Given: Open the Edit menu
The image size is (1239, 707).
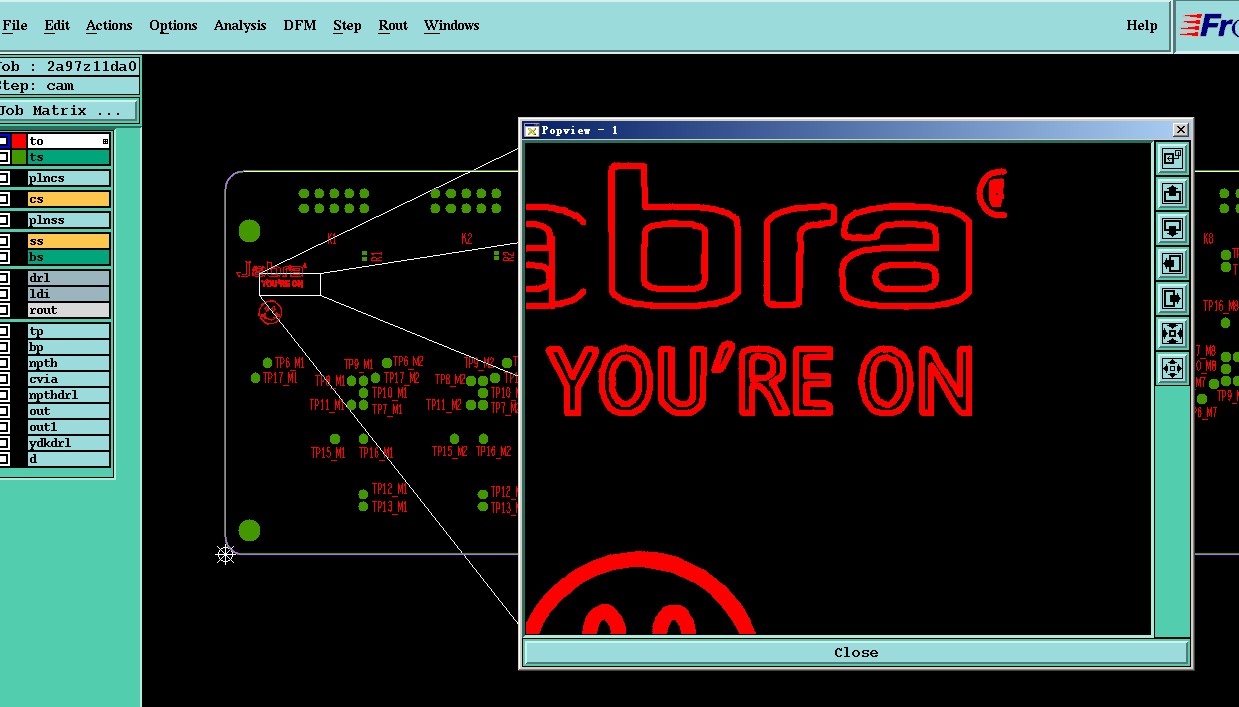Looking at the screenshot, I should (57, 25).
